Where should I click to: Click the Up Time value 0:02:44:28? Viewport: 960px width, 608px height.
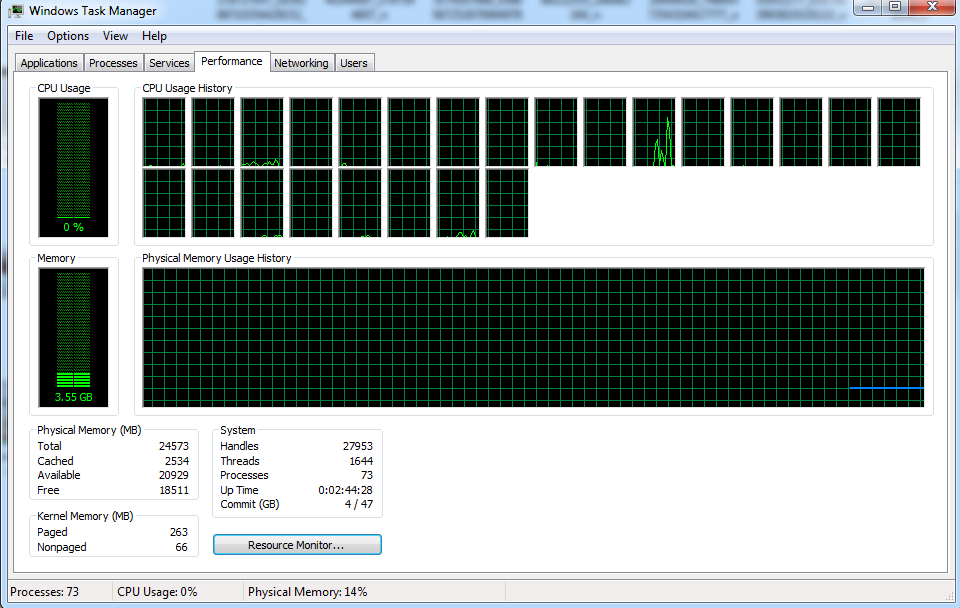click(x=345, y=490)
